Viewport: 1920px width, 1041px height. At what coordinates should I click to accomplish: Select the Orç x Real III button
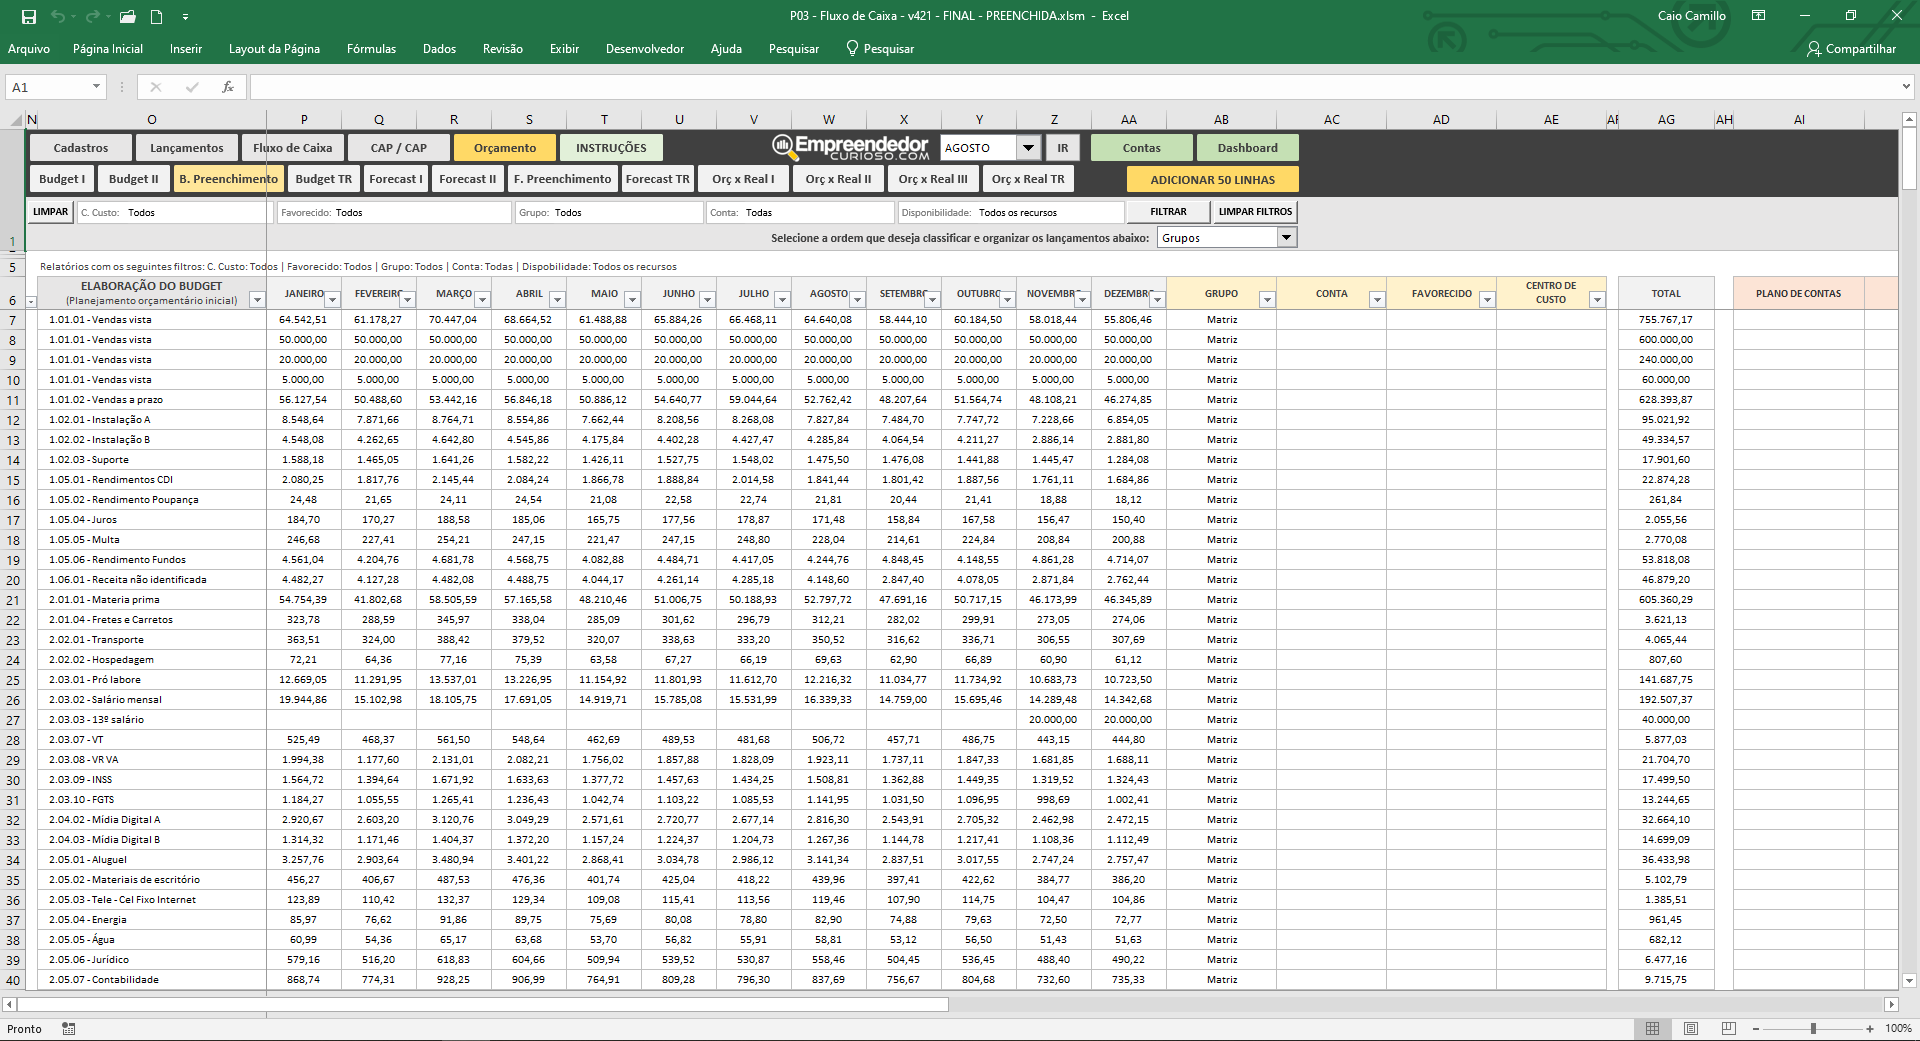click(933, 179)
